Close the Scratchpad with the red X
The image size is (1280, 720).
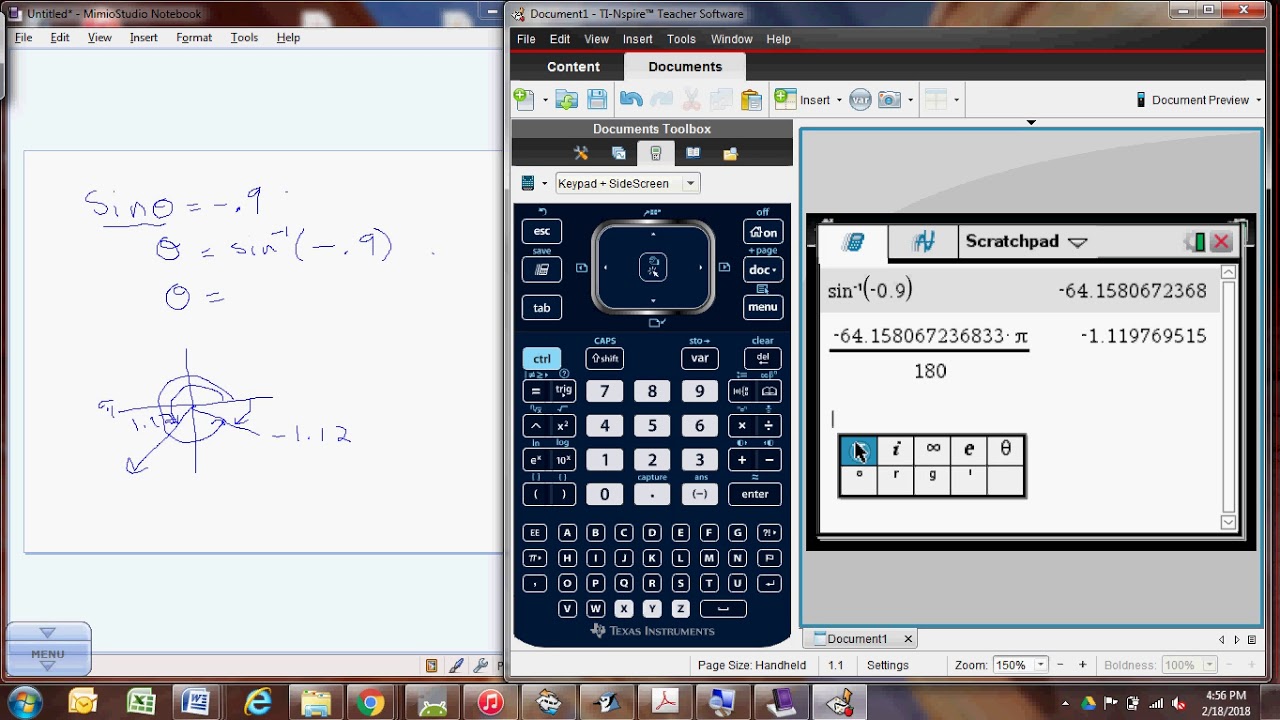click(x=1221, y=242)
